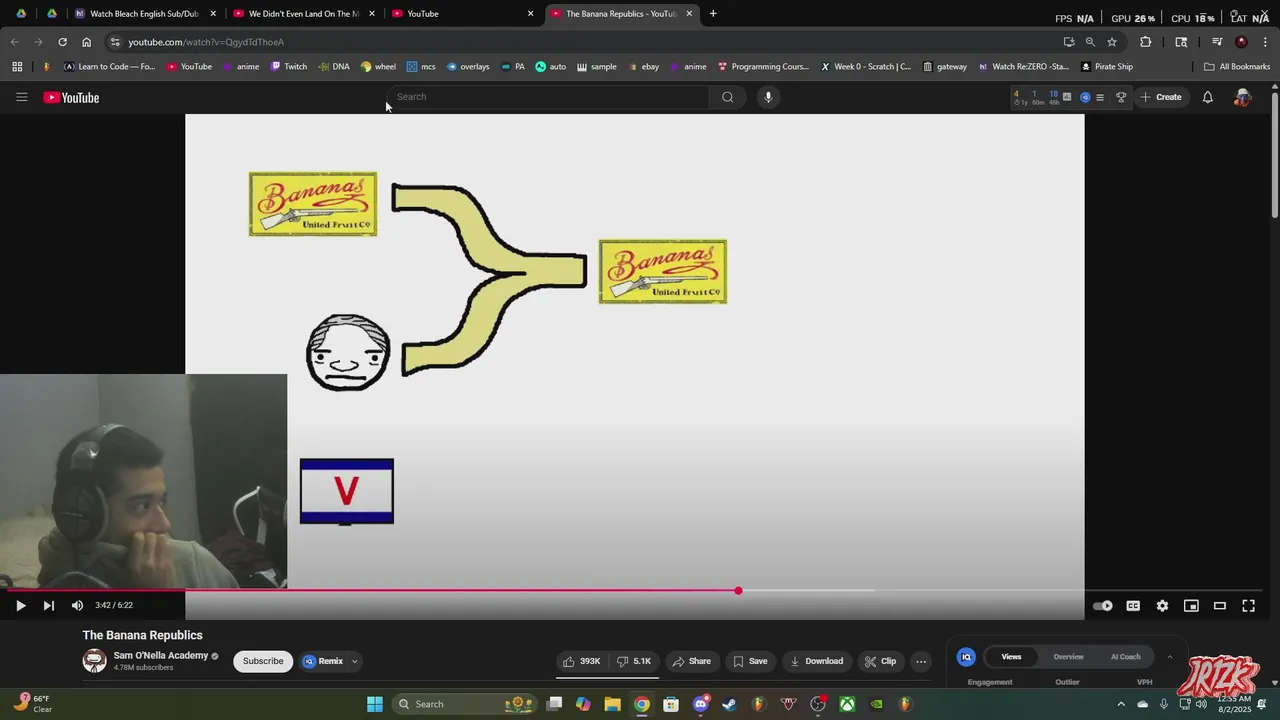Mute the video volume speaker icon
1280x720 pixels.
(x=77, y=605)
